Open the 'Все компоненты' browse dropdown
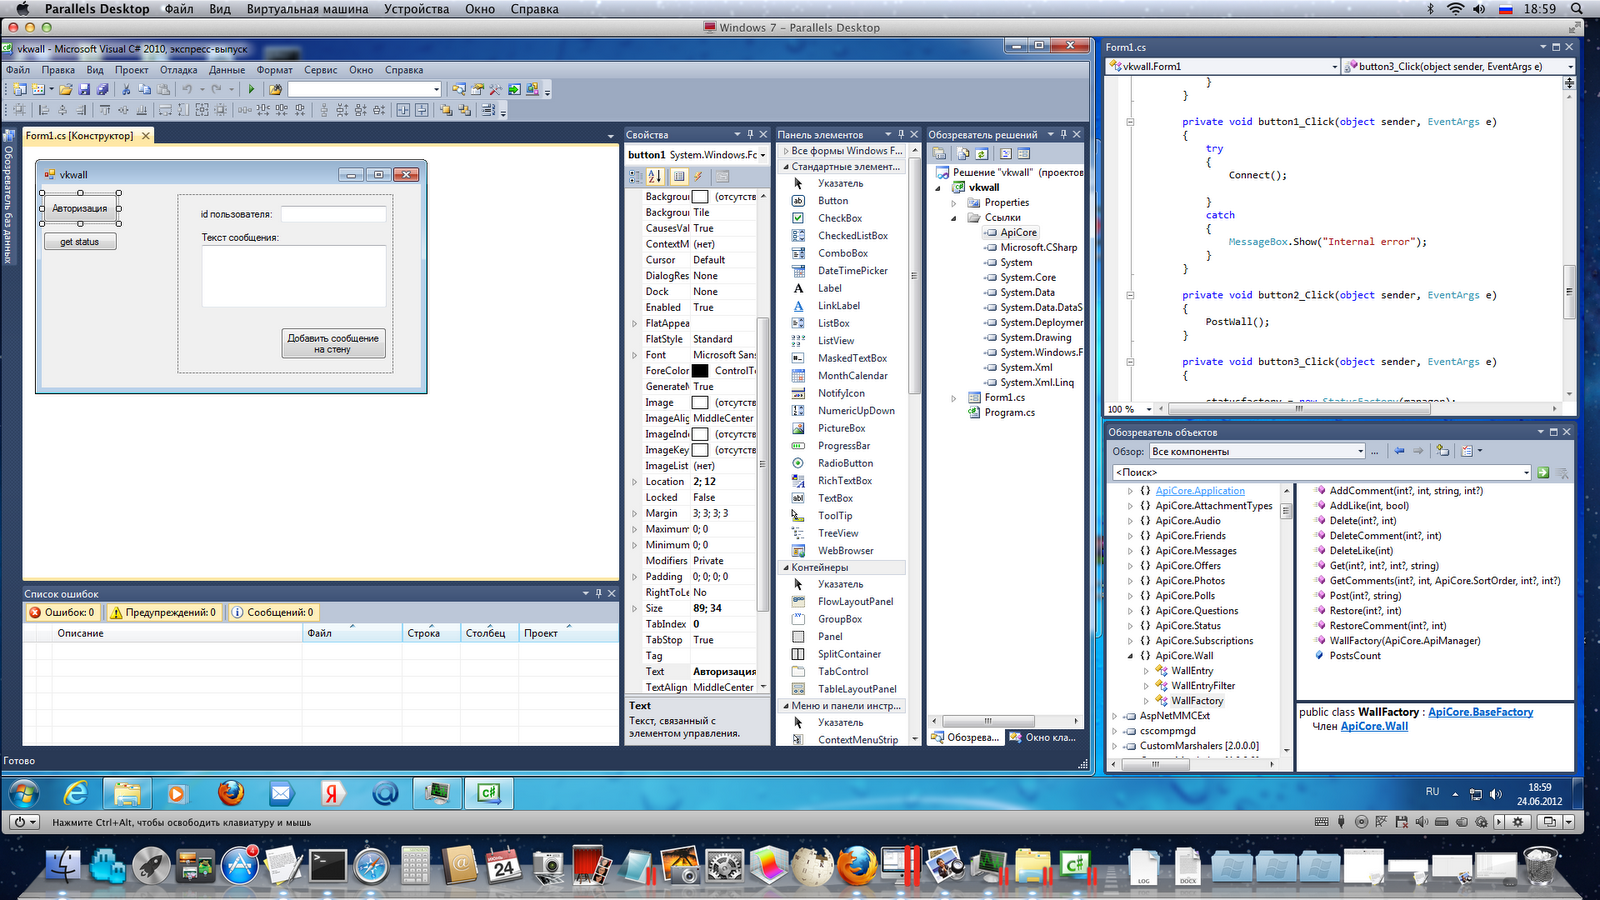Screen dimensions: 1600x900 1360,451
